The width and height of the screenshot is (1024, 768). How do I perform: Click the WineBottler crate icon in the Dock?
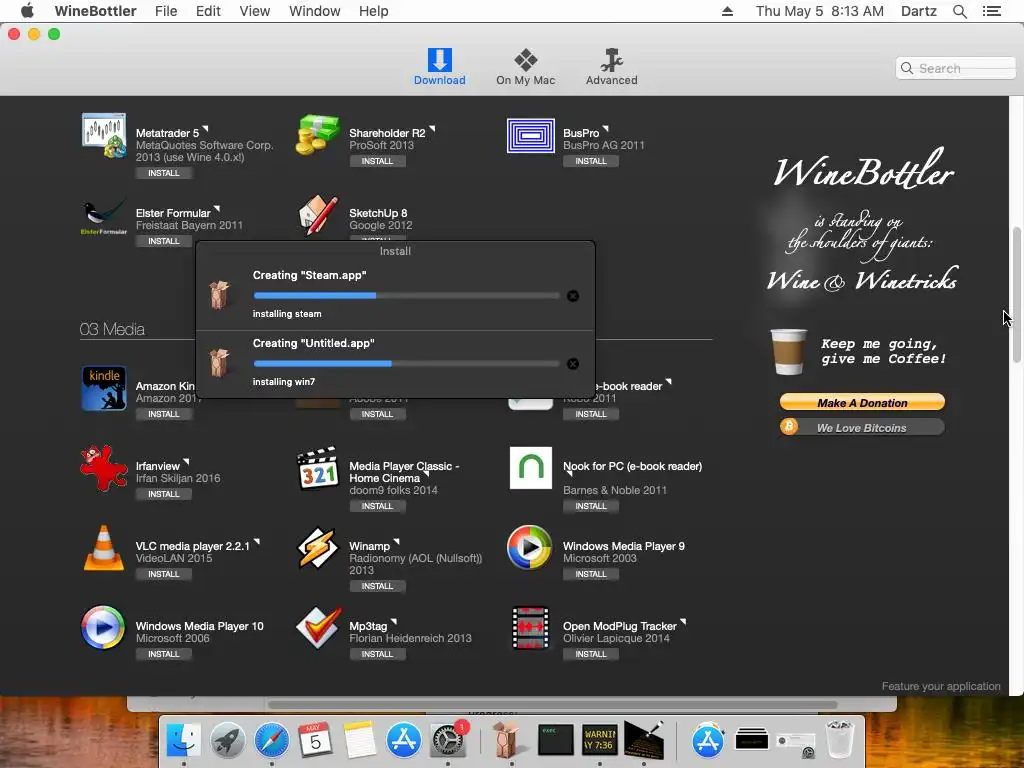click(507, 741)
